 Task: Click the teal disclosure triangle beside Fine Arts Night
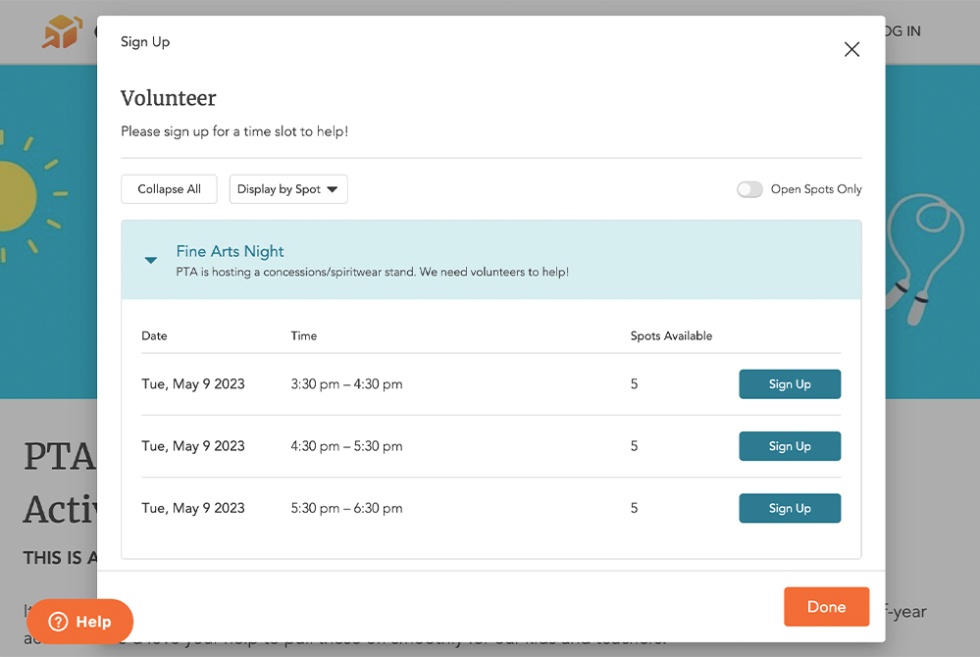click(150, 260)
